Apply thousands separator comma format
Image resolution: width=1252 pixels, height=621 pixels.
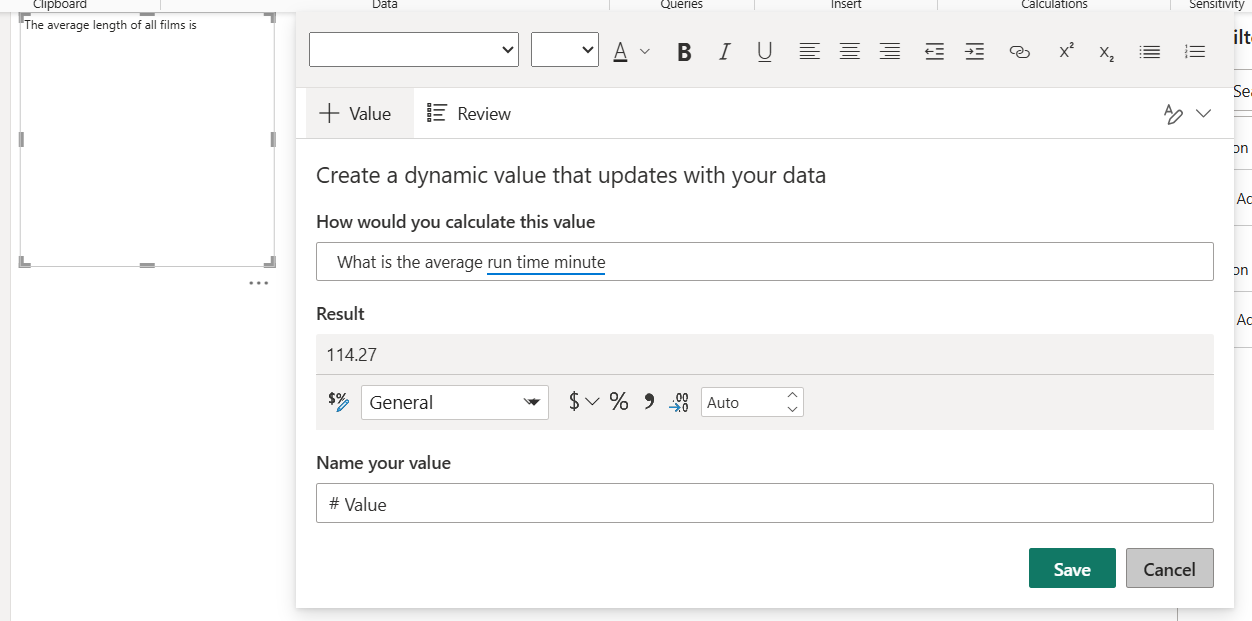point(648,402)
